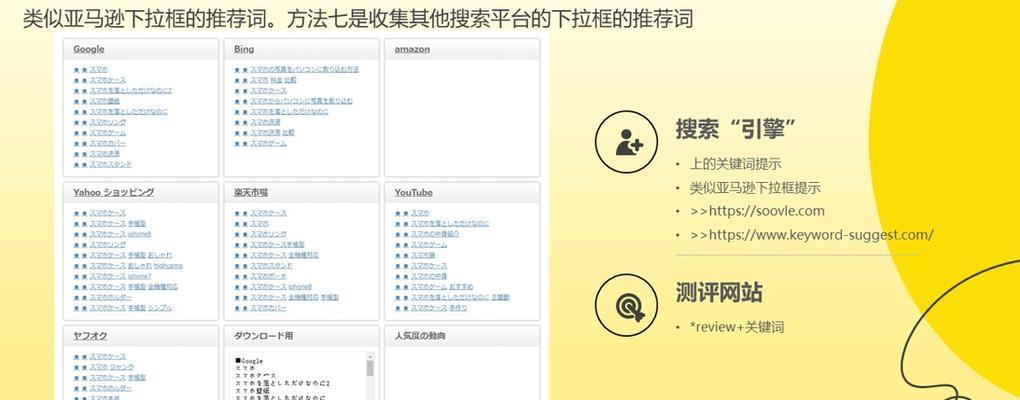Click the https://www.keyword-suggest.com/ link text
The height and width of the screenshot is (400, 1020).
821,235
